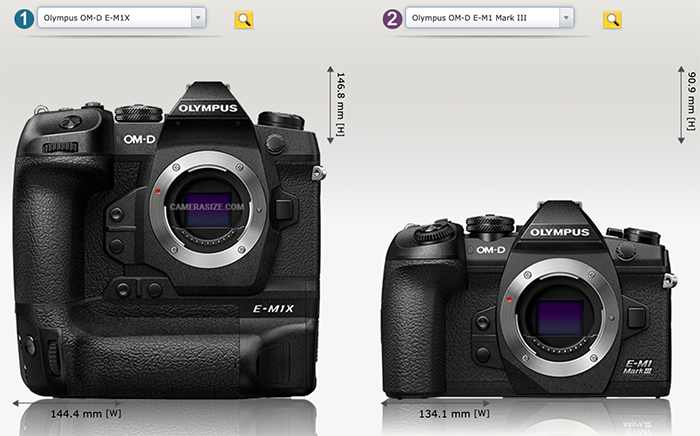Click the 90.9 mm height label
The width and height of the screenshot is (700, 436).
(x=690, y=103)
